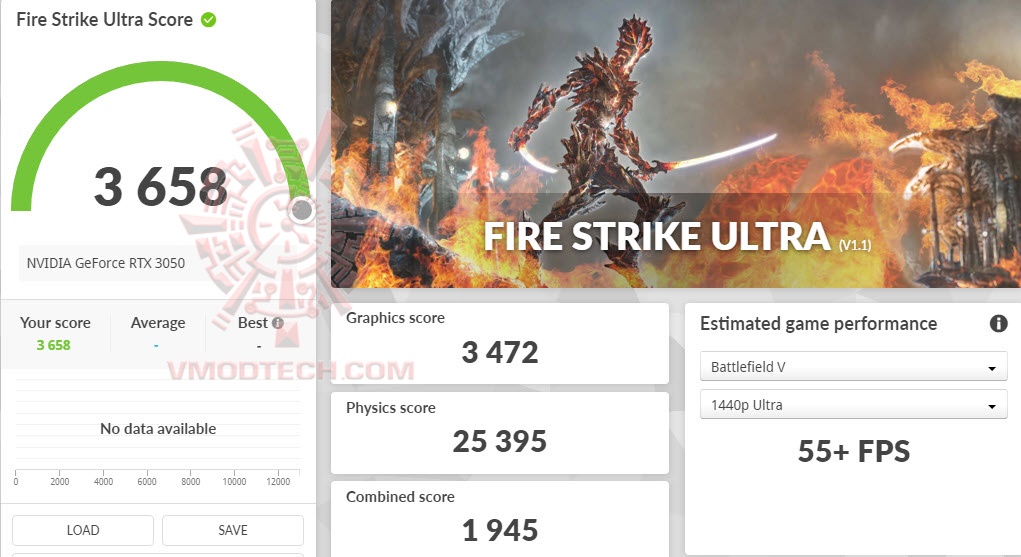1021x557 pixels.
Task: Select the Graphics score card
Action: tap(499, 342)
